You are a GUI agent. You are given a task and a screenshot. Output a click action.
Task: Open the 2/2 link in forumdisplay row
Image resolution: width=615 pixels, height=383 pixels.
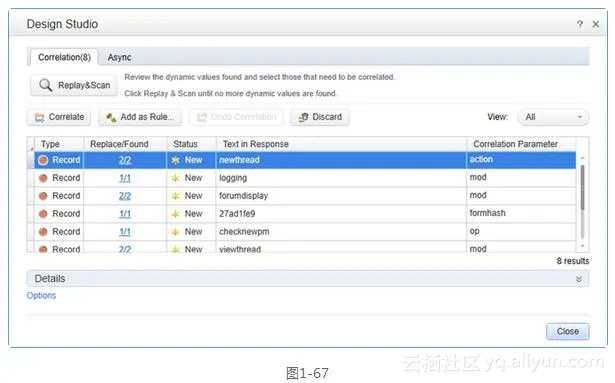coord(125,196)
